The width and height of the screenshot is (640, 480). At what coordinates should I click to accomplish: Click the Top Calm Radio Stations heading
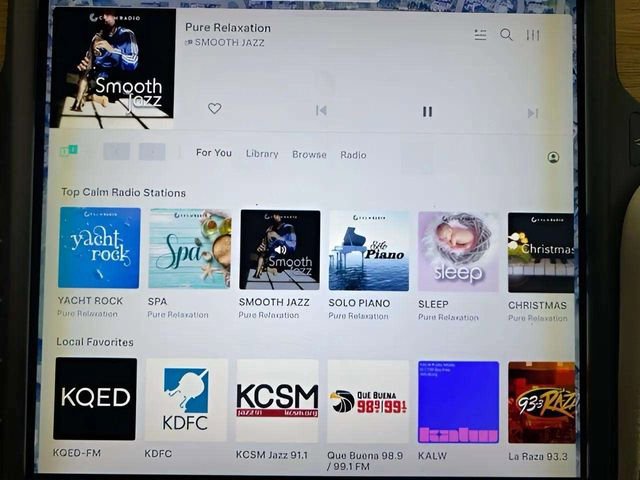123,192
